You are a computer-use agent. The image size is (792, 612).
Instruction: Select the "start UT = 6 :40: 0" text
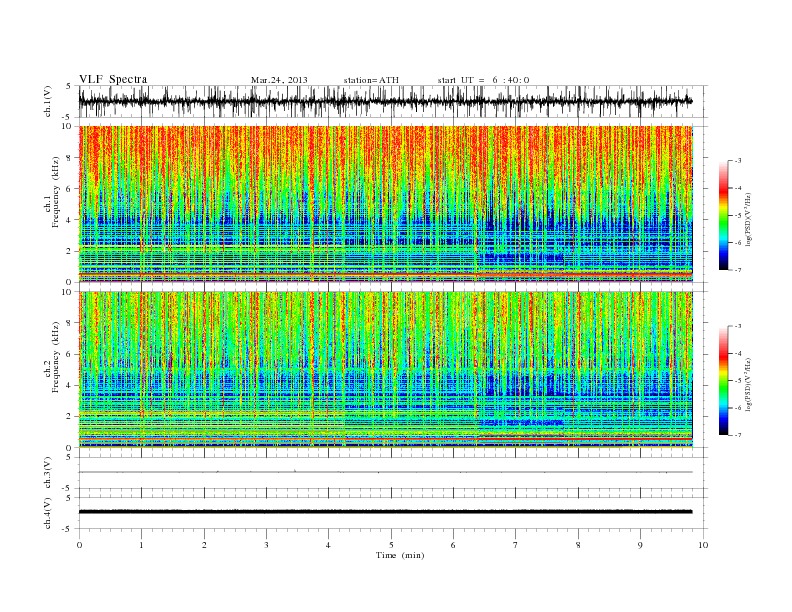(483, 80)
